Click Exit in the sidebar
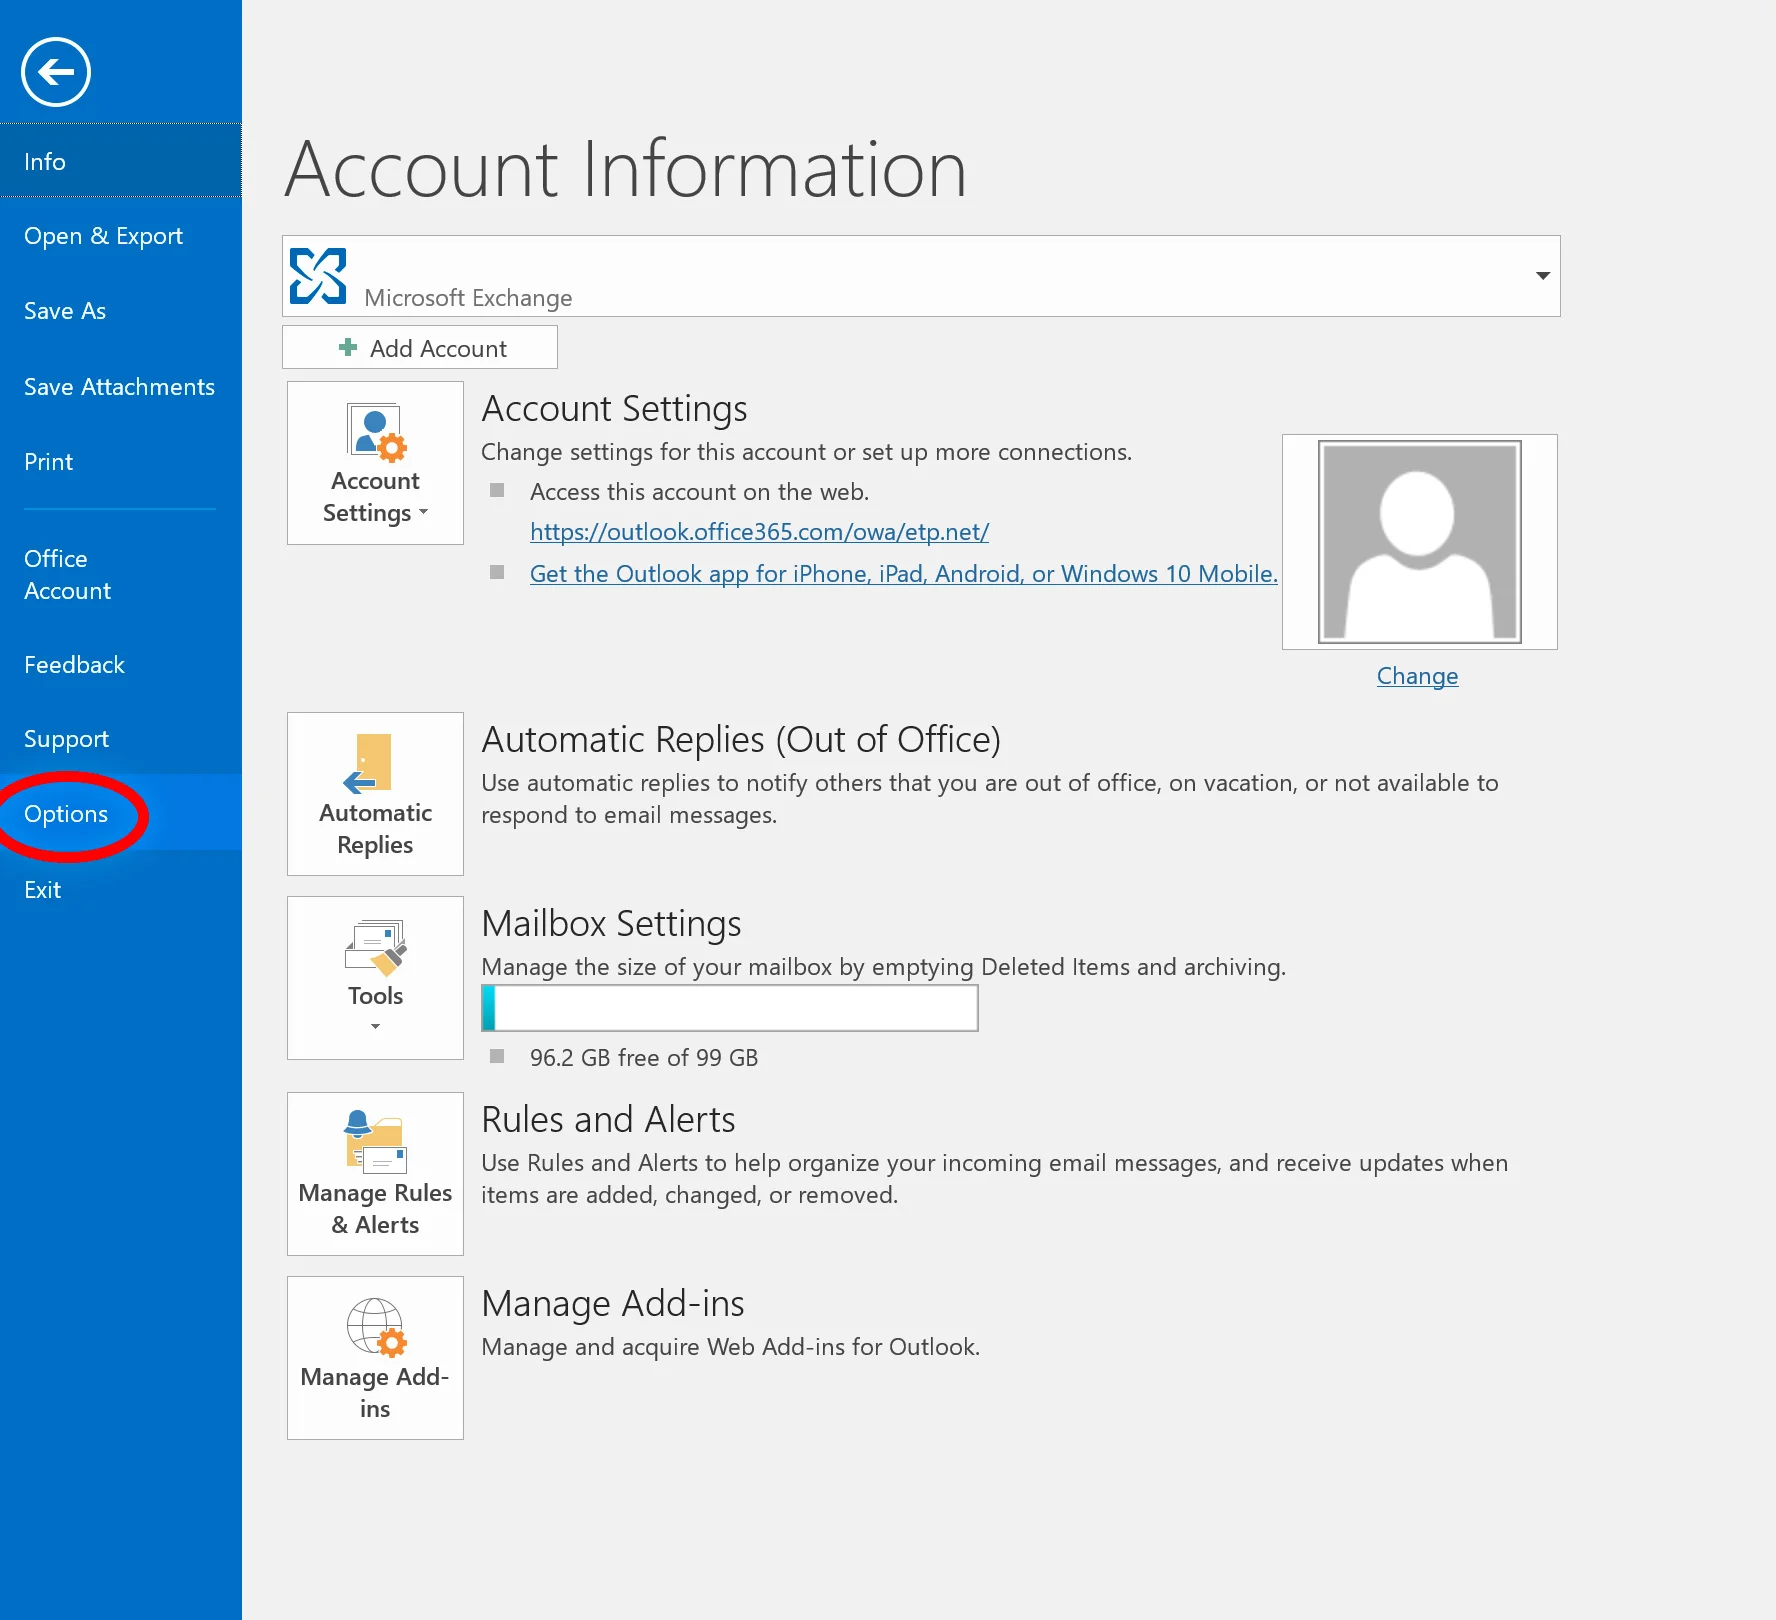This screenshot has width=1776, height=1620. 121,890
